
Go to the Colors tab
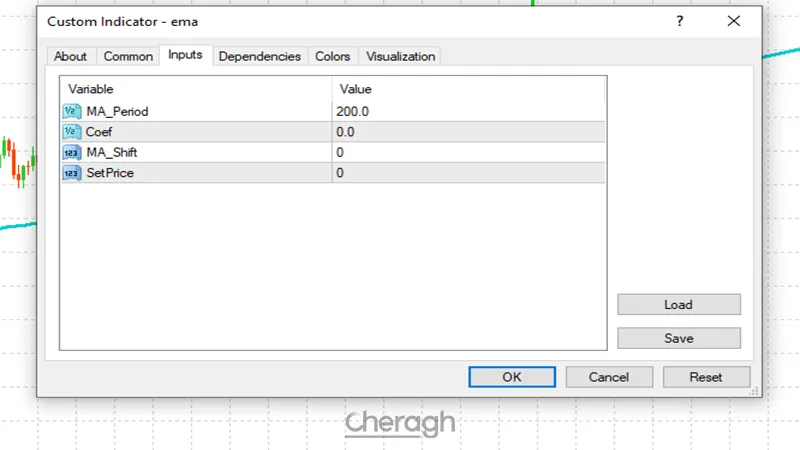(x=332, y=57)
